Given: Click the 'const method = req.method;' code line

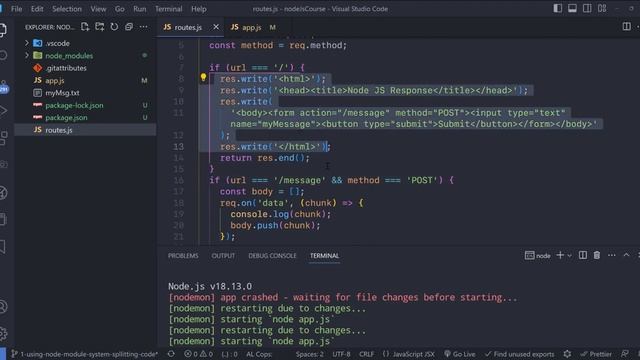Looking at the screenshot, I should pos(278,45).
